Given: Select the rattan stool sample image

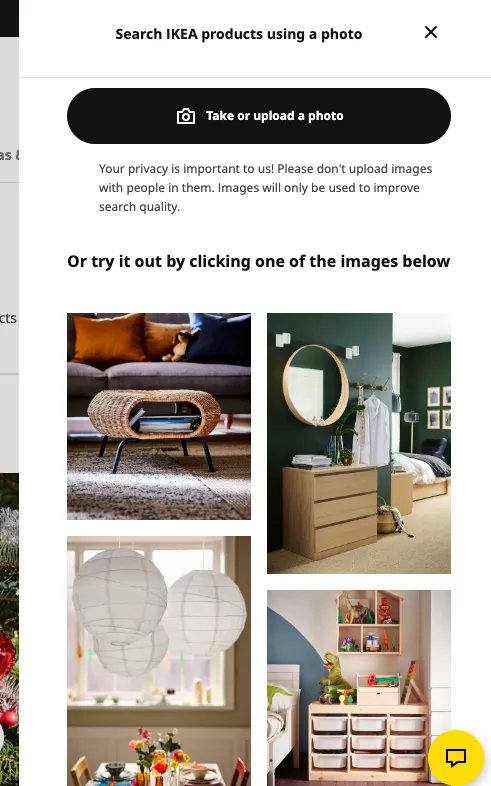Looking at the screenshot, I should (159, 416).
